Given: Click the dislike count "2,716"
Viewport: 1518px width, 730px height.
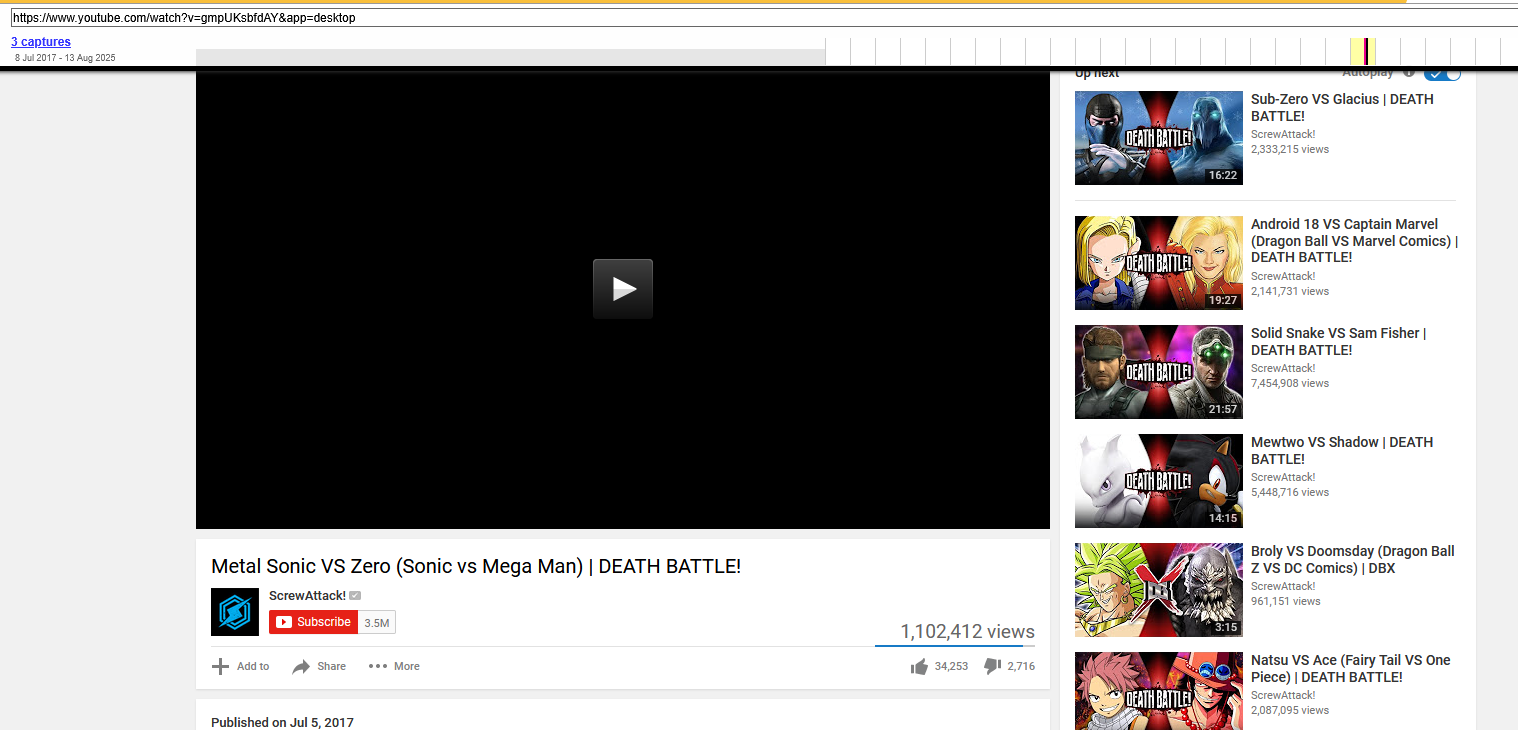Looking at the screenshot, I should (x=1021, y=666).
